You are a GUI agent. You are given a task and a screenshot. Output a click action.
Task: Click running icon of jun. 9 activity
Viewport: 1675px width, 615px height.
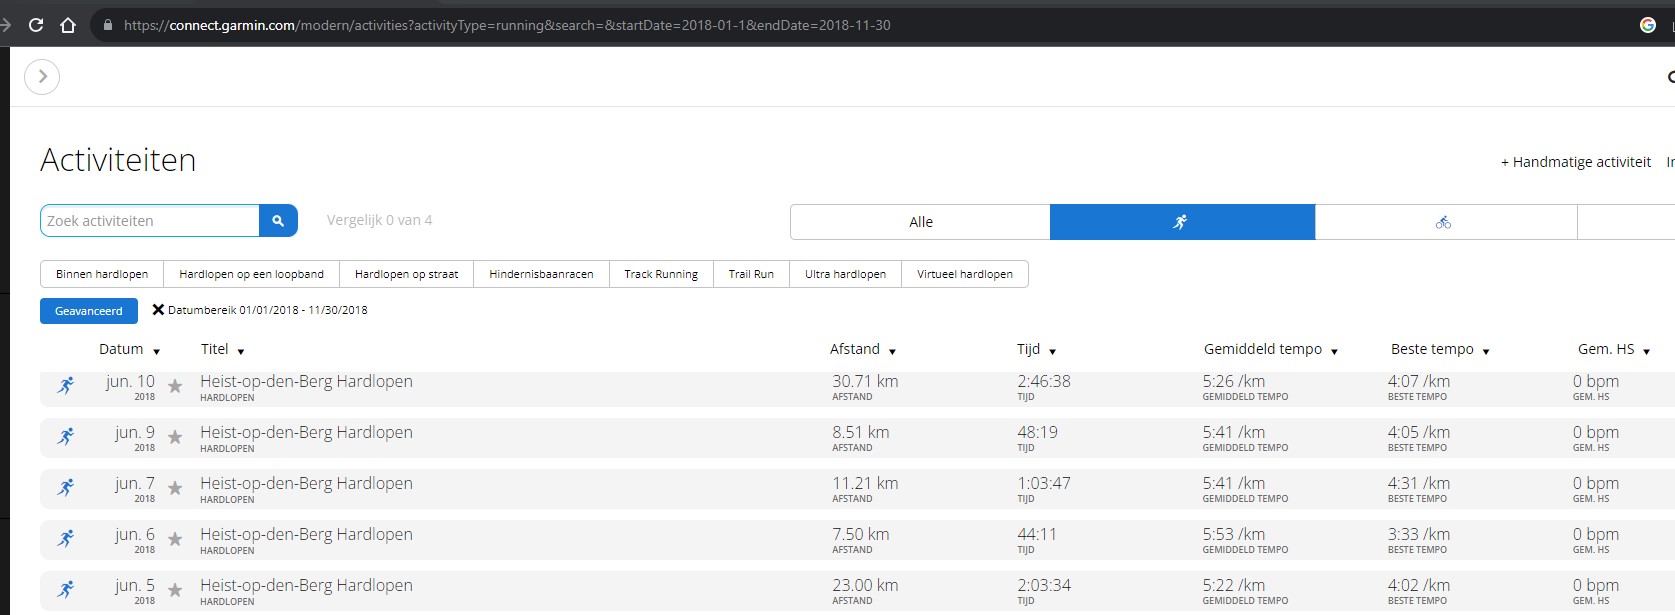[x=66, y=437]
